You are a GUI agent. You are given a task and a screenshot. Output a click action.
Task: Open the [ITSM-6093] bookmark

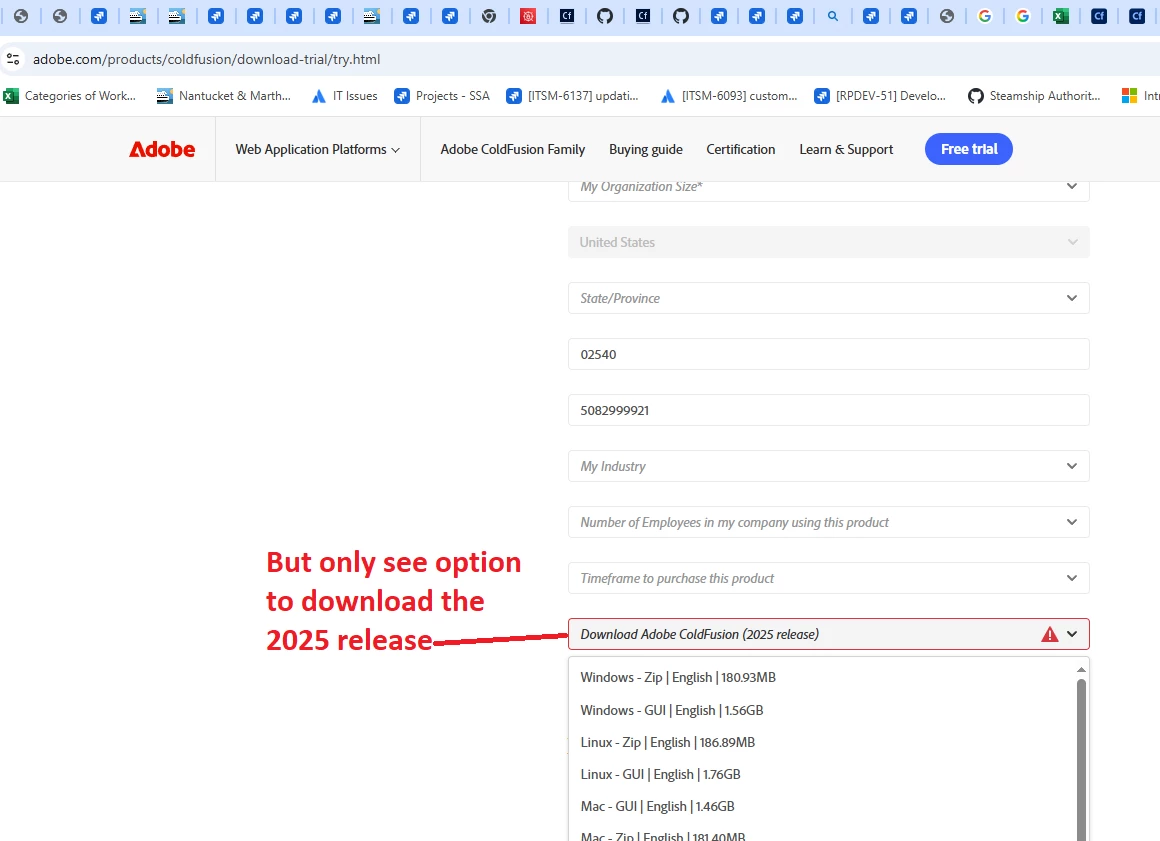(x=729, y=95)
